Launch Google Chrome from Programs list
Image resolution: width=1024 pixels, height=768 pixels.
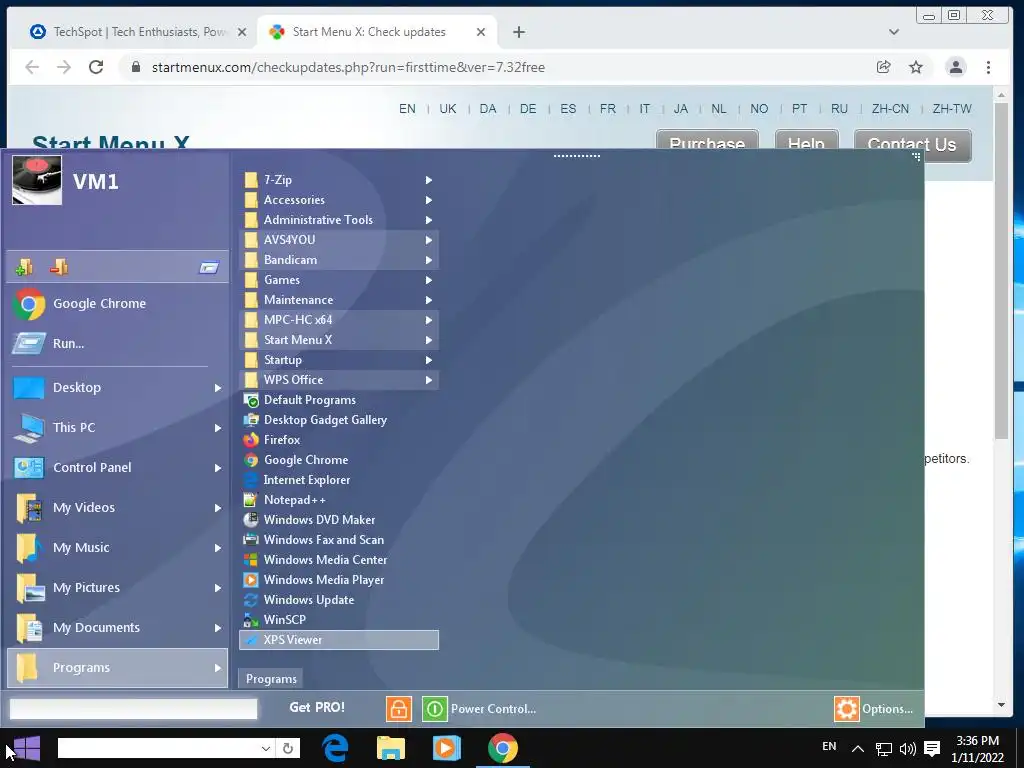(339, 460)
